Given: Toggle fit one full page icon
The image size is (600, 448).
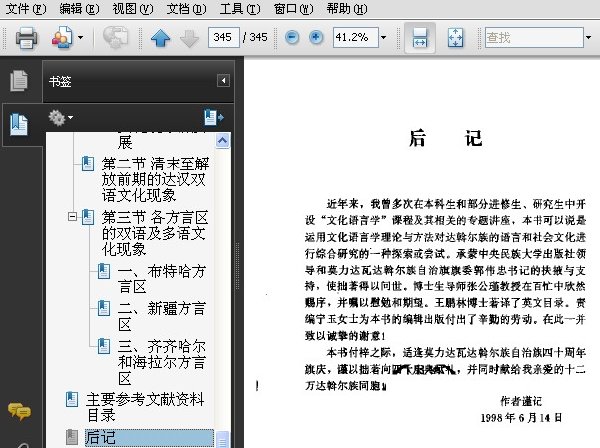Looking at the screenshot, I should coord(455,37).
